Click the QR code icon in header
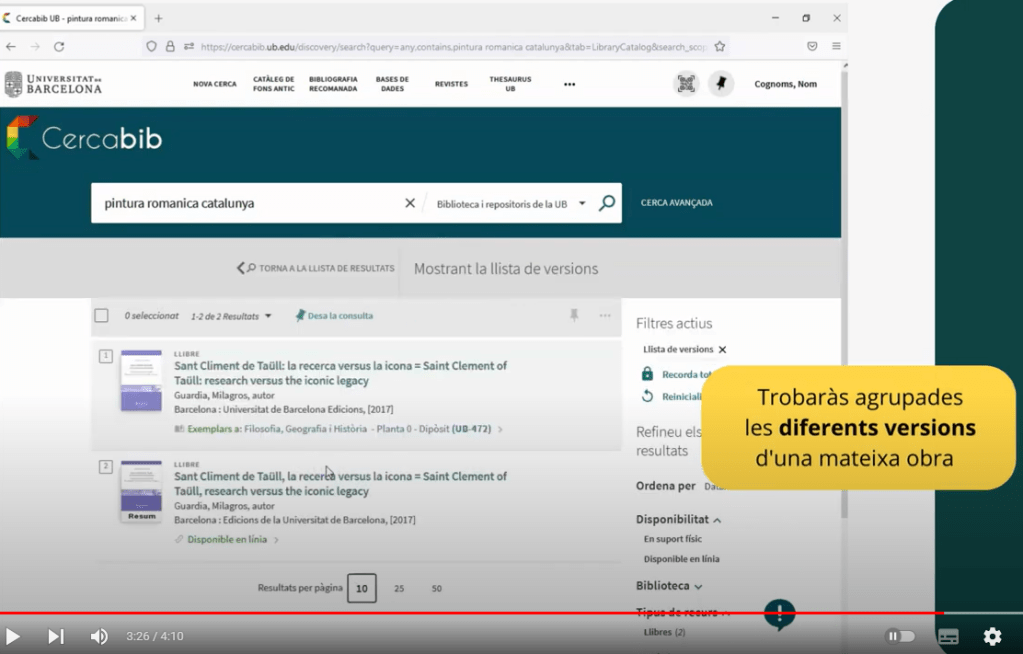Viewport: 1023px width, 654px height. pos(686,84)
